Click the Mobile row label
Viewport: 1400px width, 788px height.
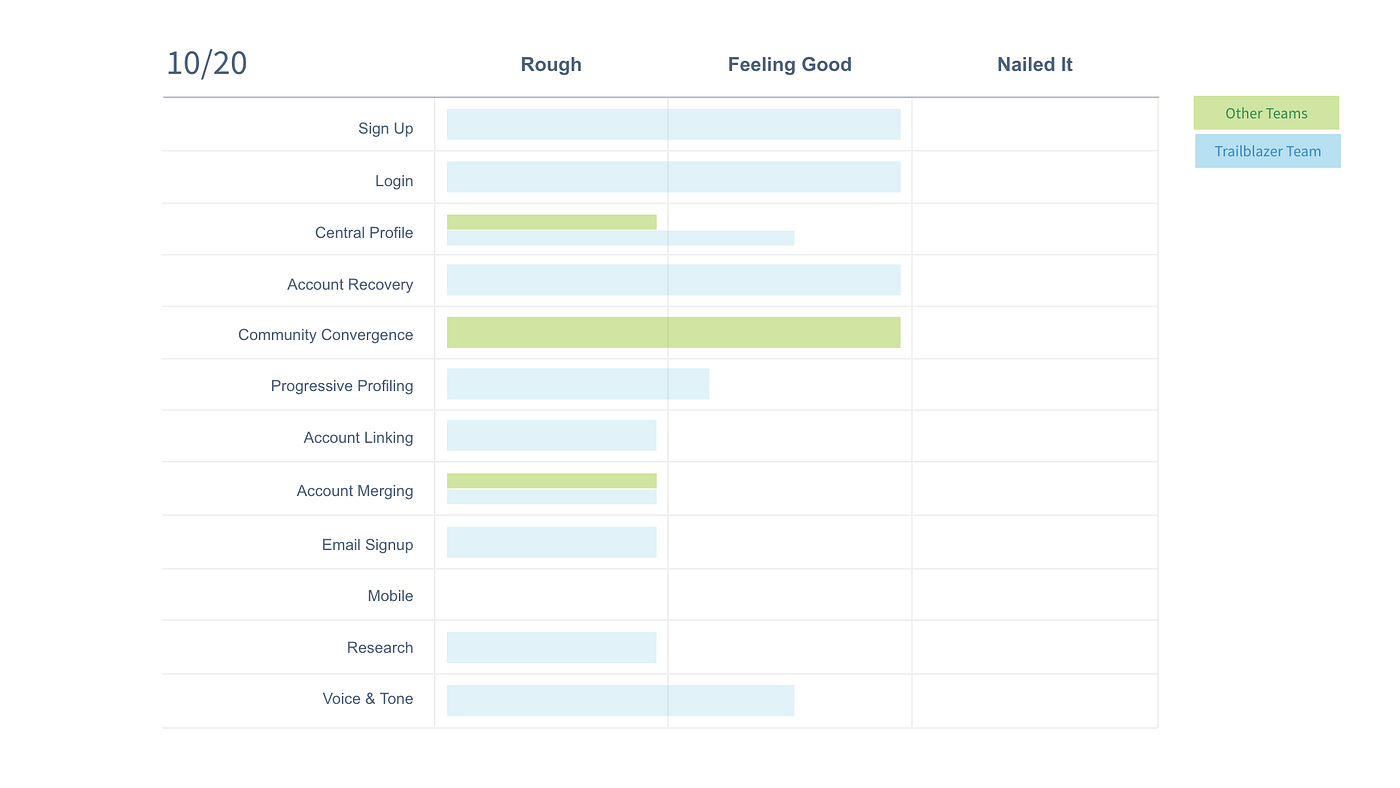pos(390,596)
